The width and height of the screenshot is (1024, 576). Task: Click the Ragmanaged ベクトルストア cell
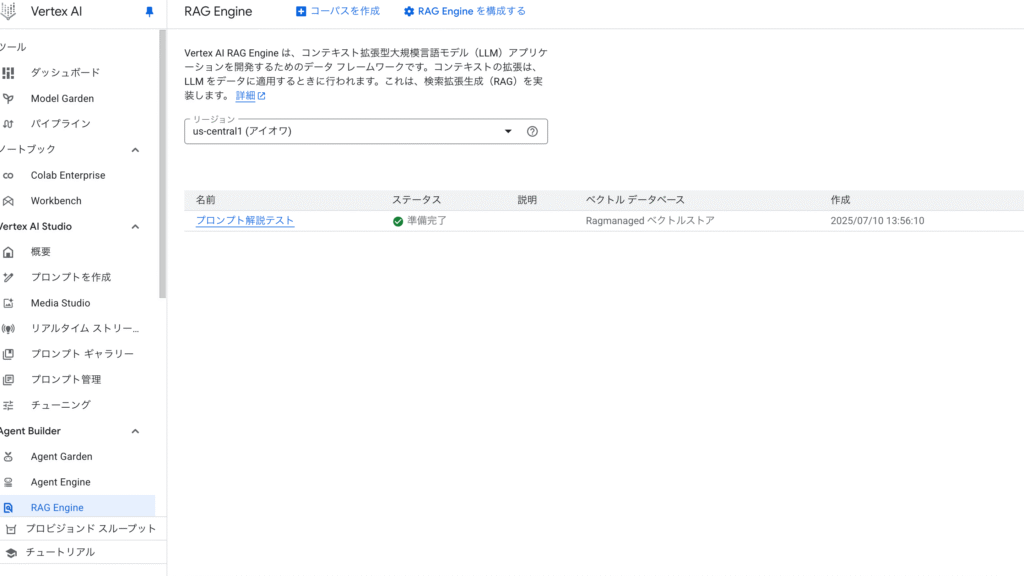point(650,221)
